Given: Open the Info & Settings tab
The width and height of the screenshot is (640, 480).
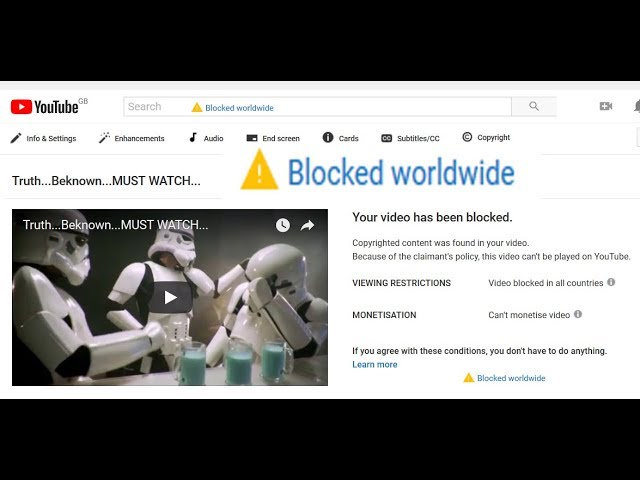Looking at the screenshot, I should point(43,138).
